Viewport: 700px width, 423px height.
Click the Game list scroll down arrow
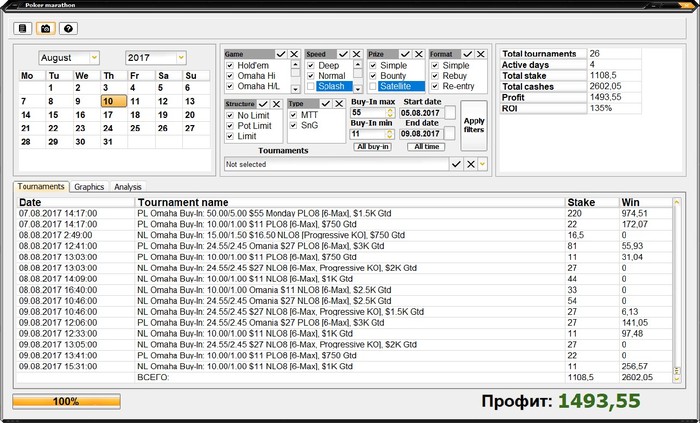click(x=295, y=89)
